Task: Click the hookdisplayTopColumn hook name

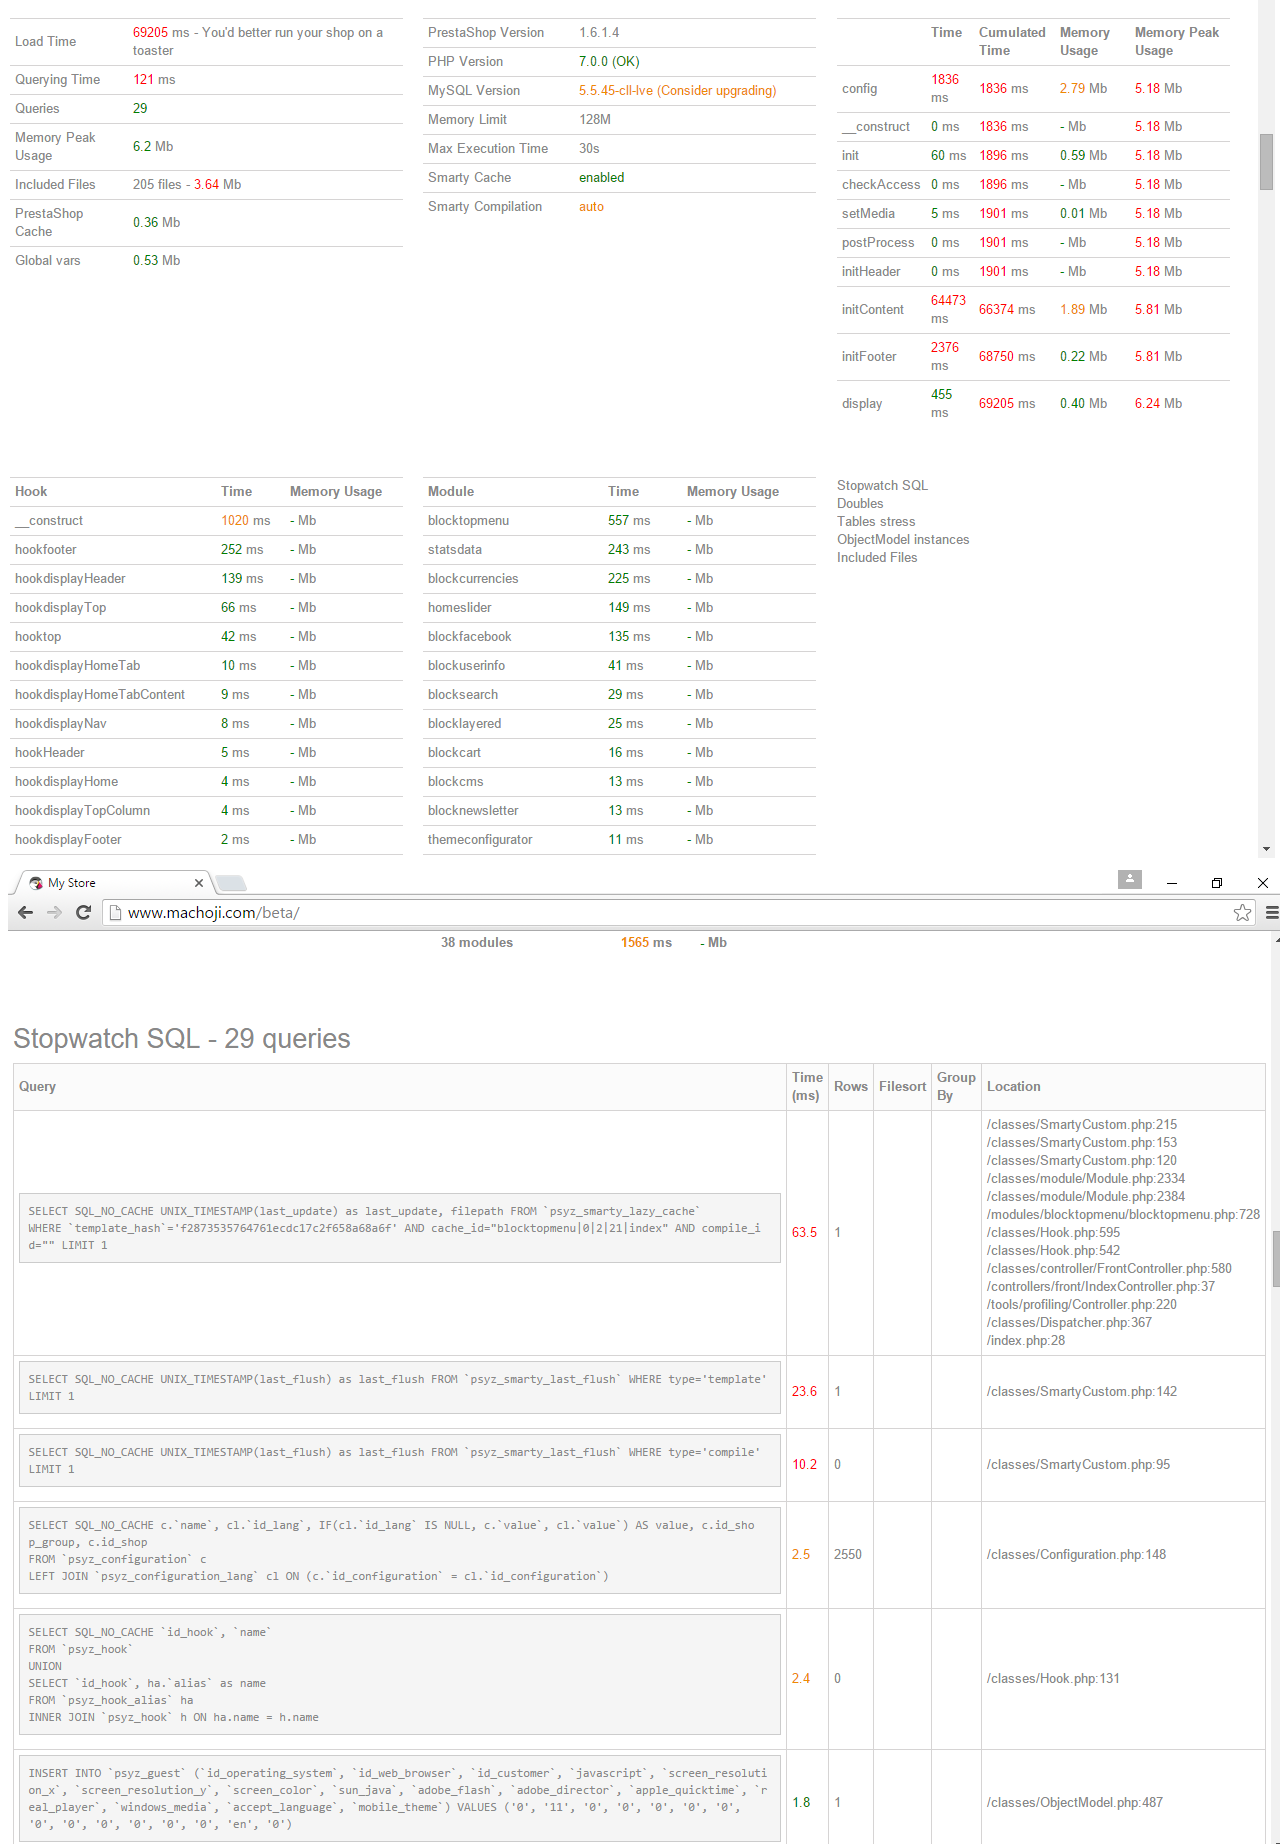Action: coord(82,811)
